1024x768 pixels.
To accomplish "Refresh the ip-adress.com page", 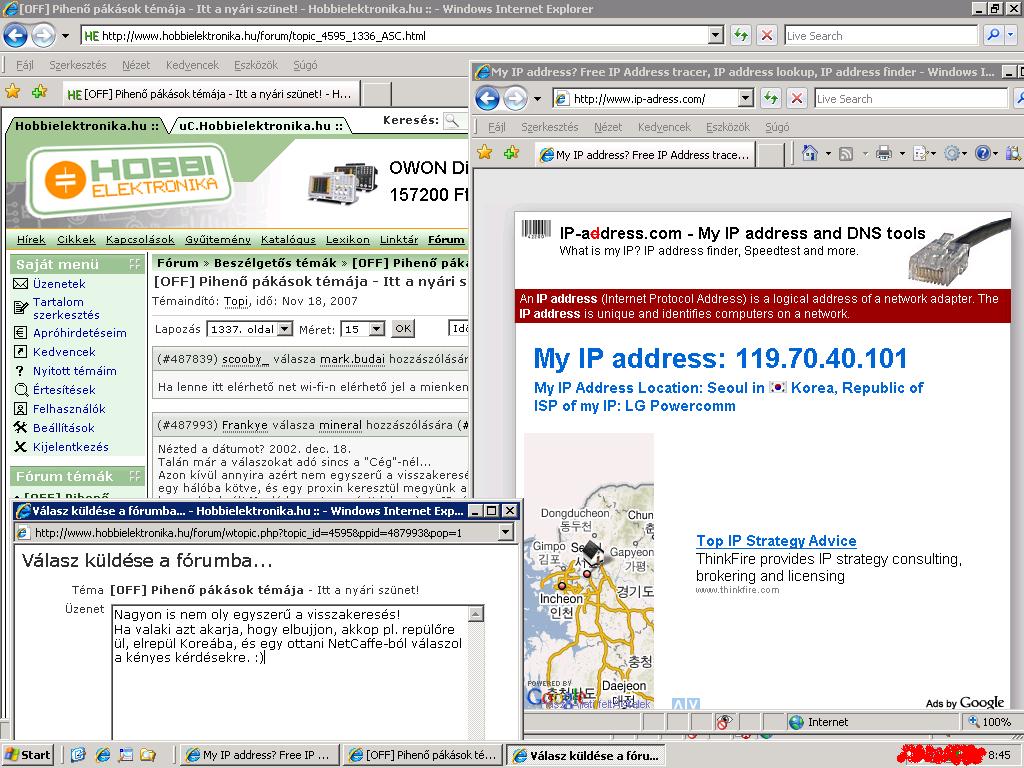I will coord(771,99).
